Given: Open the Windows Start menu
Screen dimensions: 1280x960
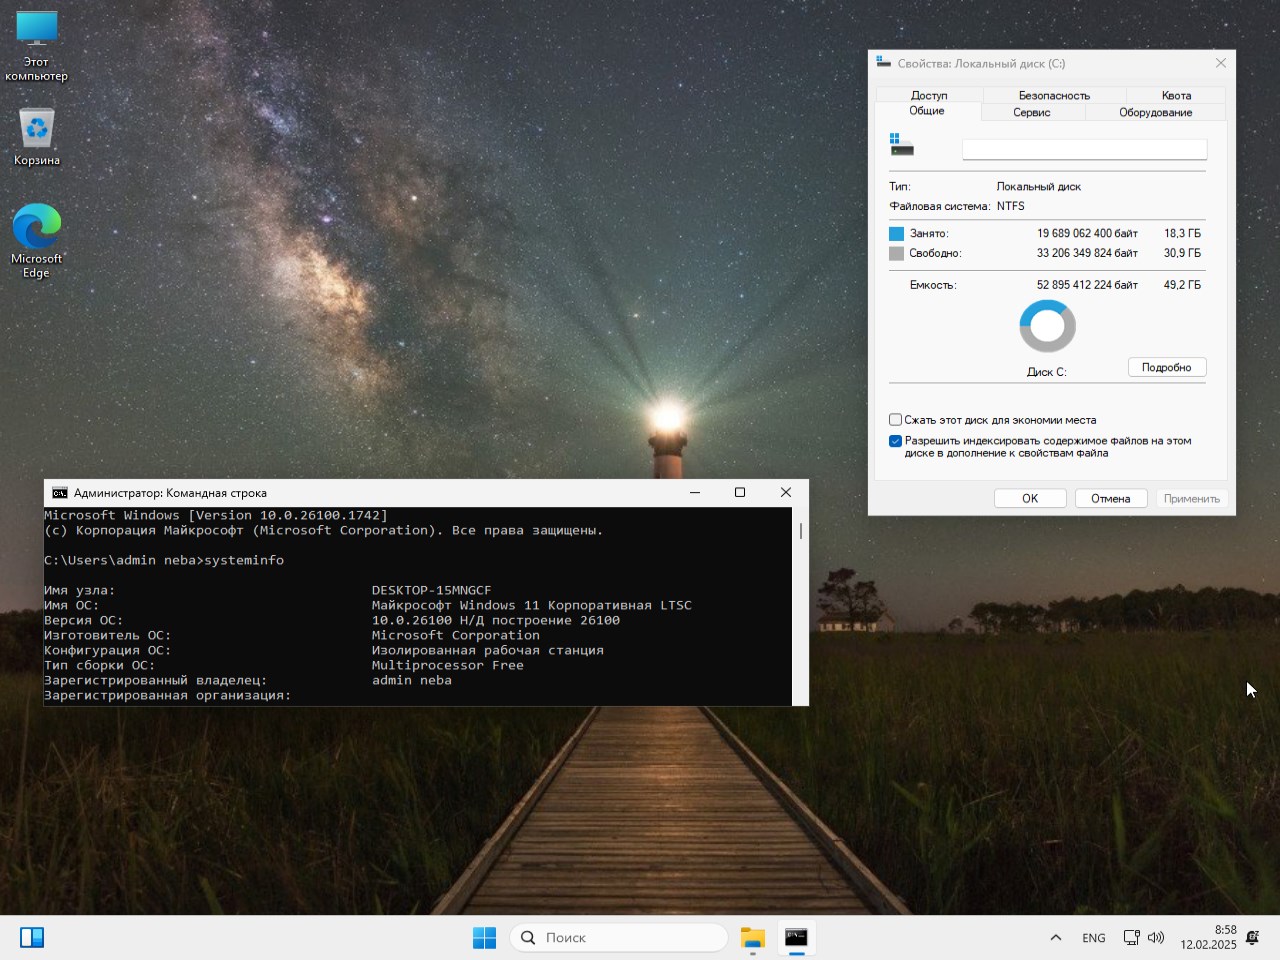Looking at the screenshot, I should pyautogui.click(x=484, y=937).
